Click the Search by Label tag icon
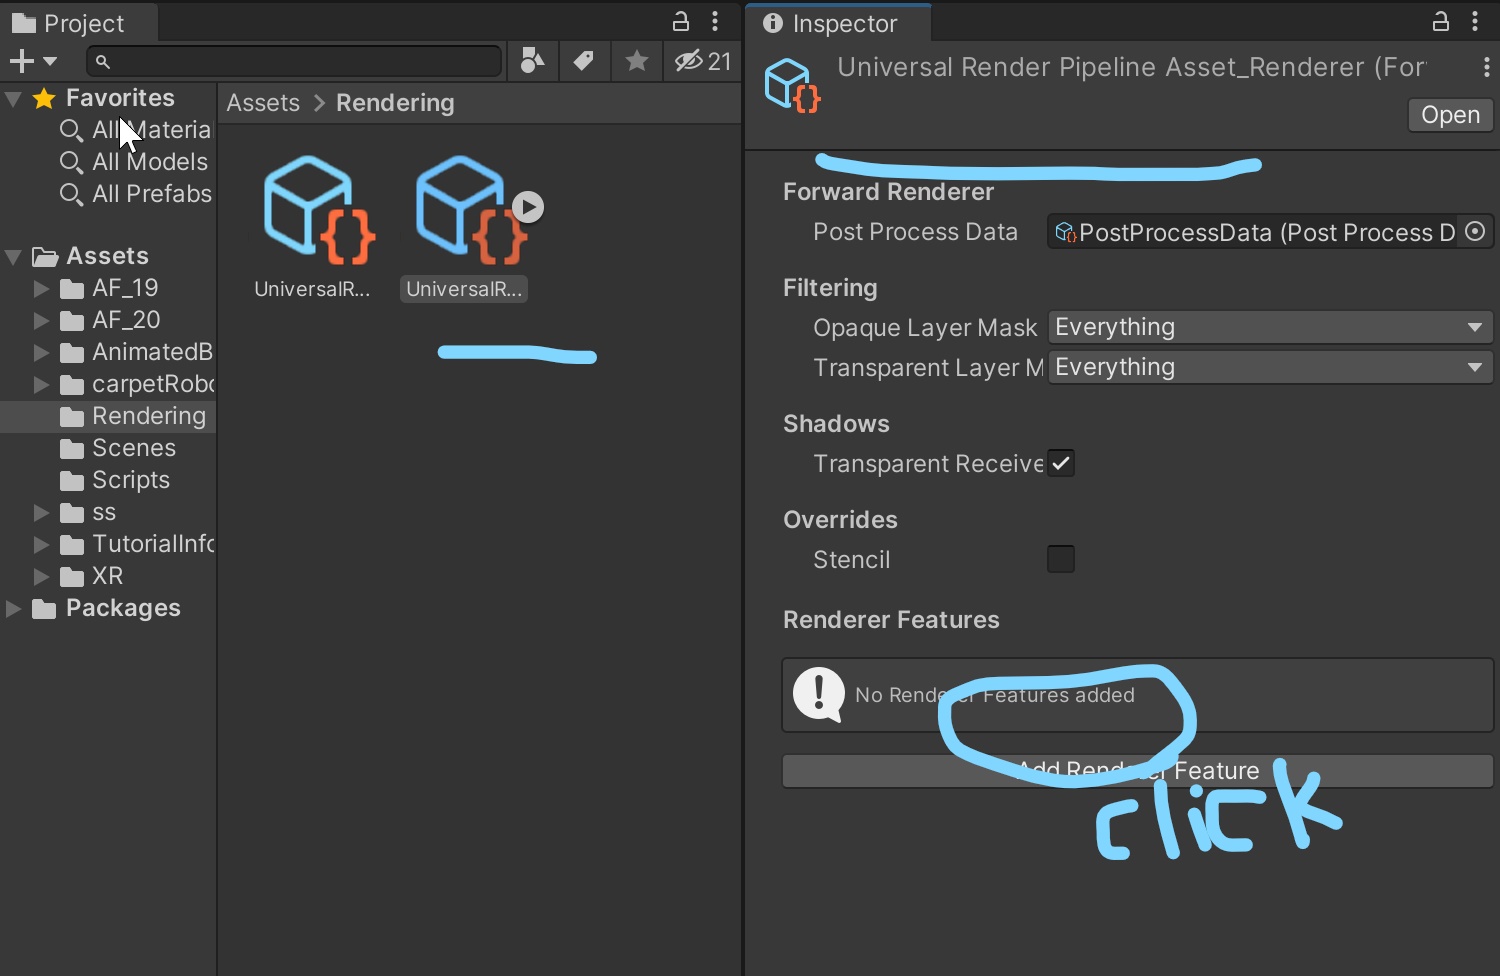Screen dimensions: 1500x976 [584, 61]
